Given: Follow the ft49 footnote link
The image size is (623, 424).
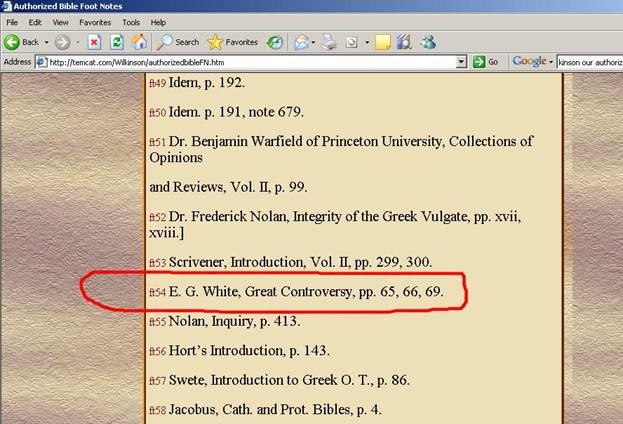Looking at the screenshot, I should pos(158,83).
